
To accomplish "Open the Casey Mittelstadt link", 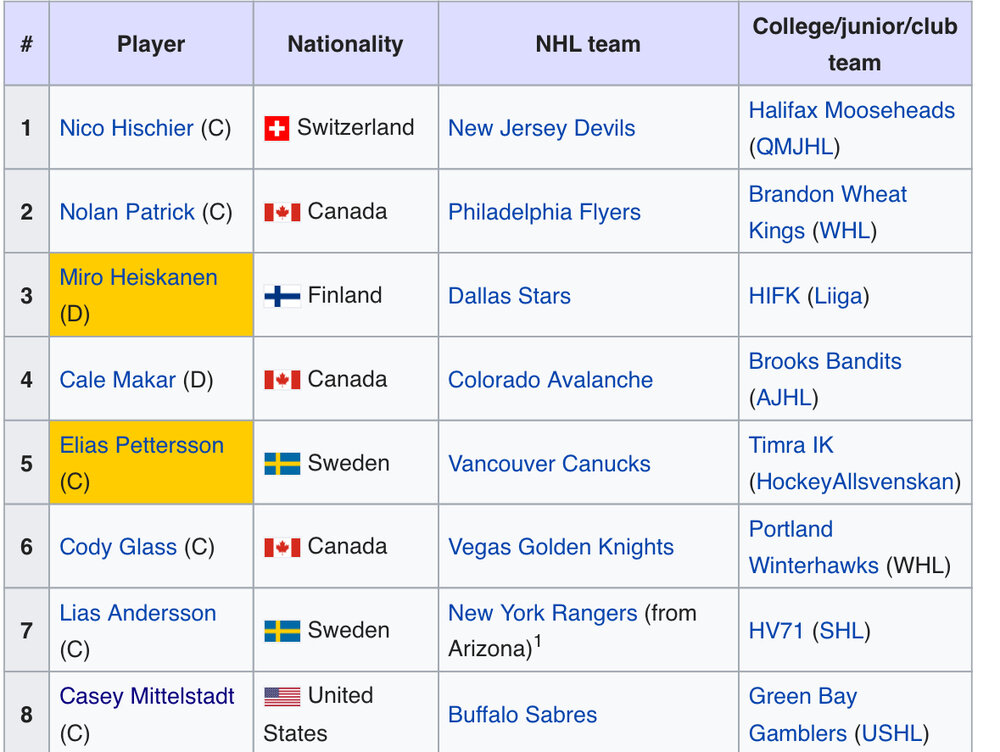I will (147, 696).
